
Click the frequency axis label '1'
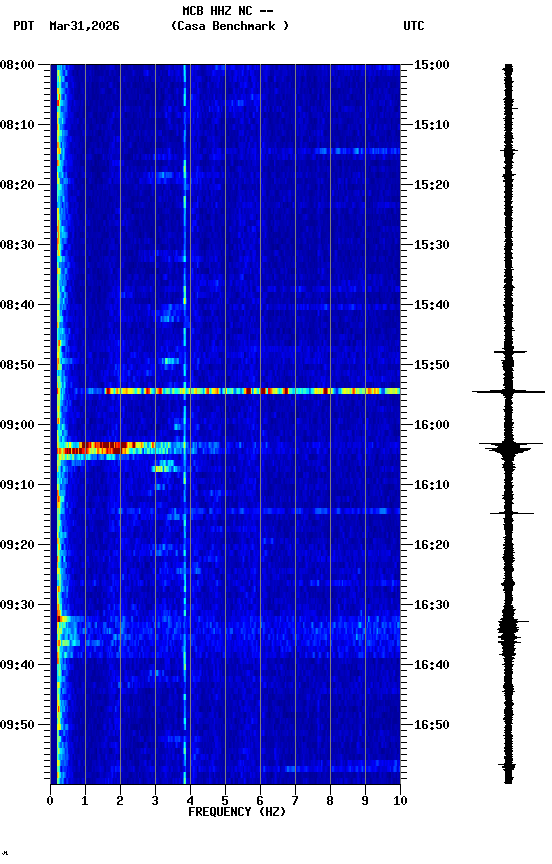click(x=85, y=801)
